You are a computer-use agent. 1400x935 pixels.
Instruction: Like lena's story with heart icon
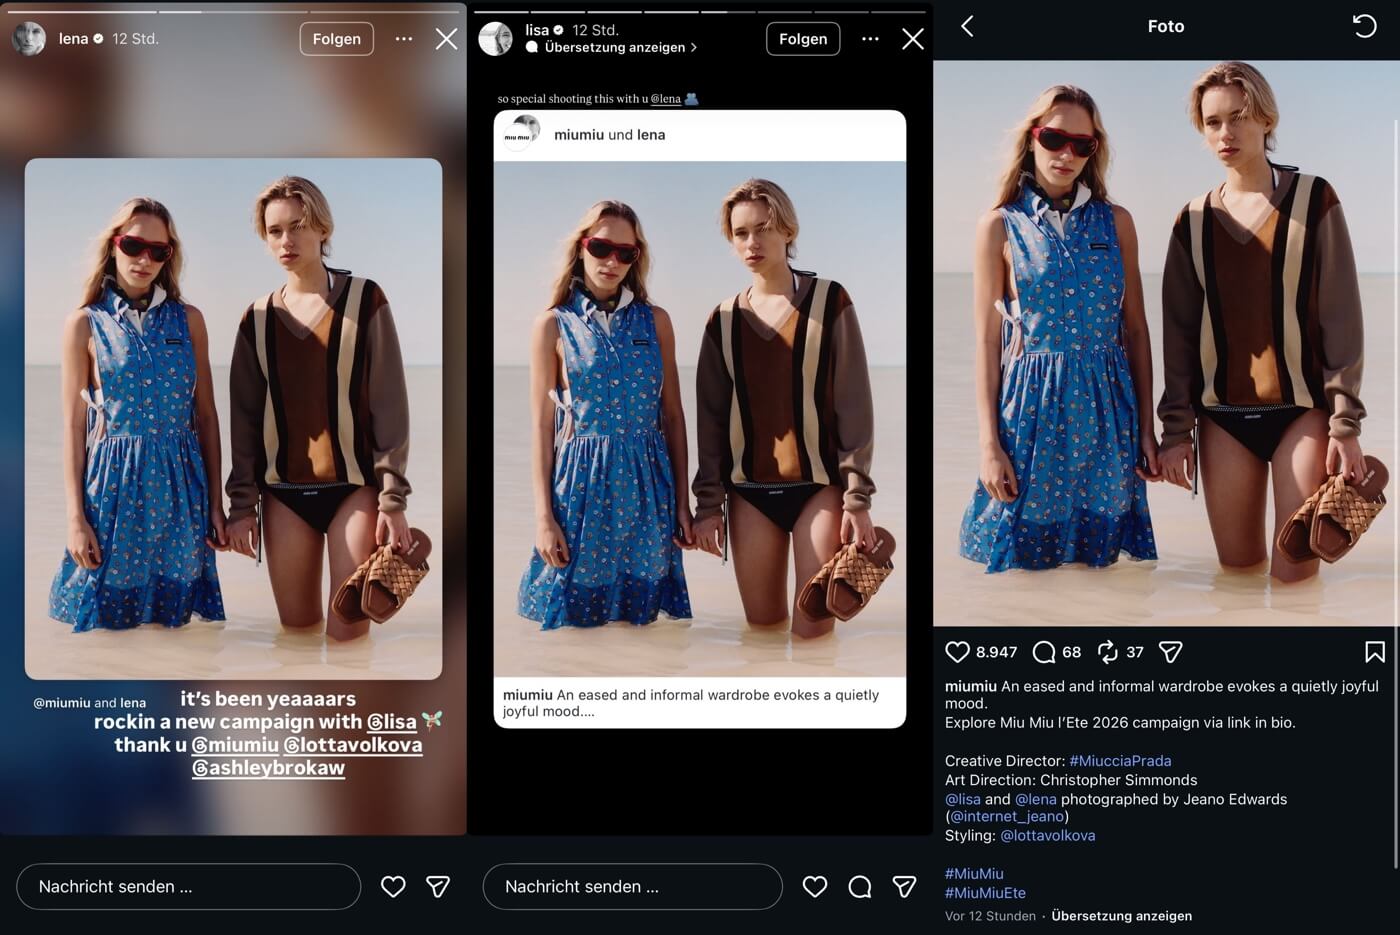(393, 886)
